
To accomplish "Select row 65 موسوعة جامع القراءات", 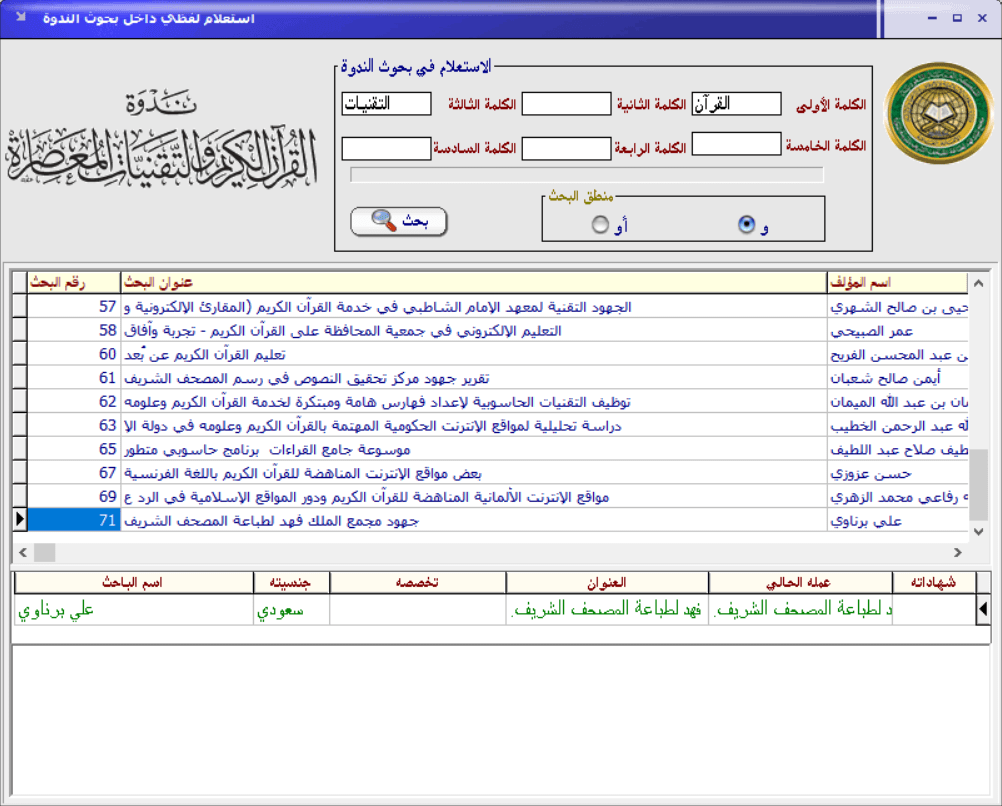I will [491, 449].
